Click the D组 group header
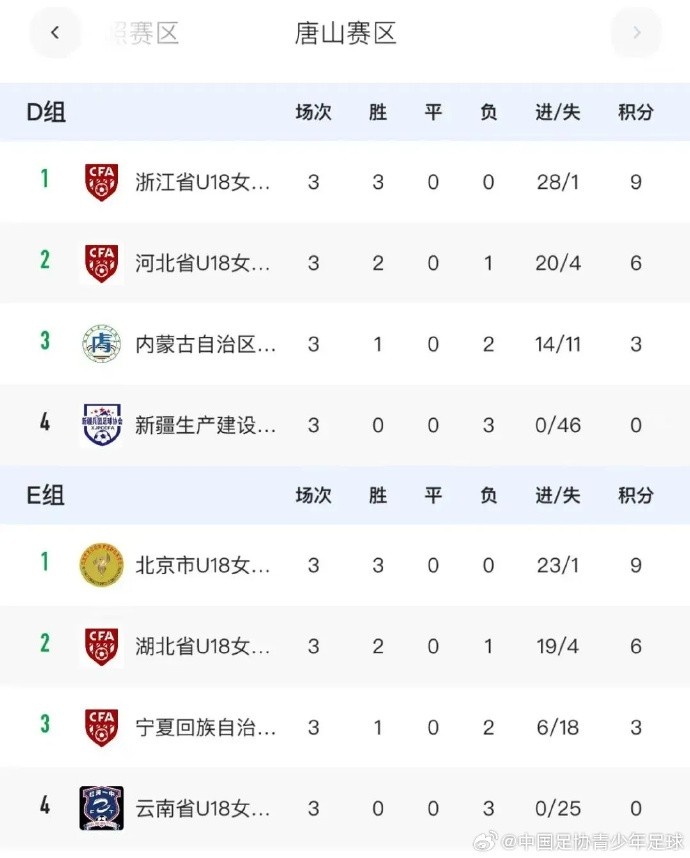Viewport: 690px width, 858px height. click(x=46, y=112)
